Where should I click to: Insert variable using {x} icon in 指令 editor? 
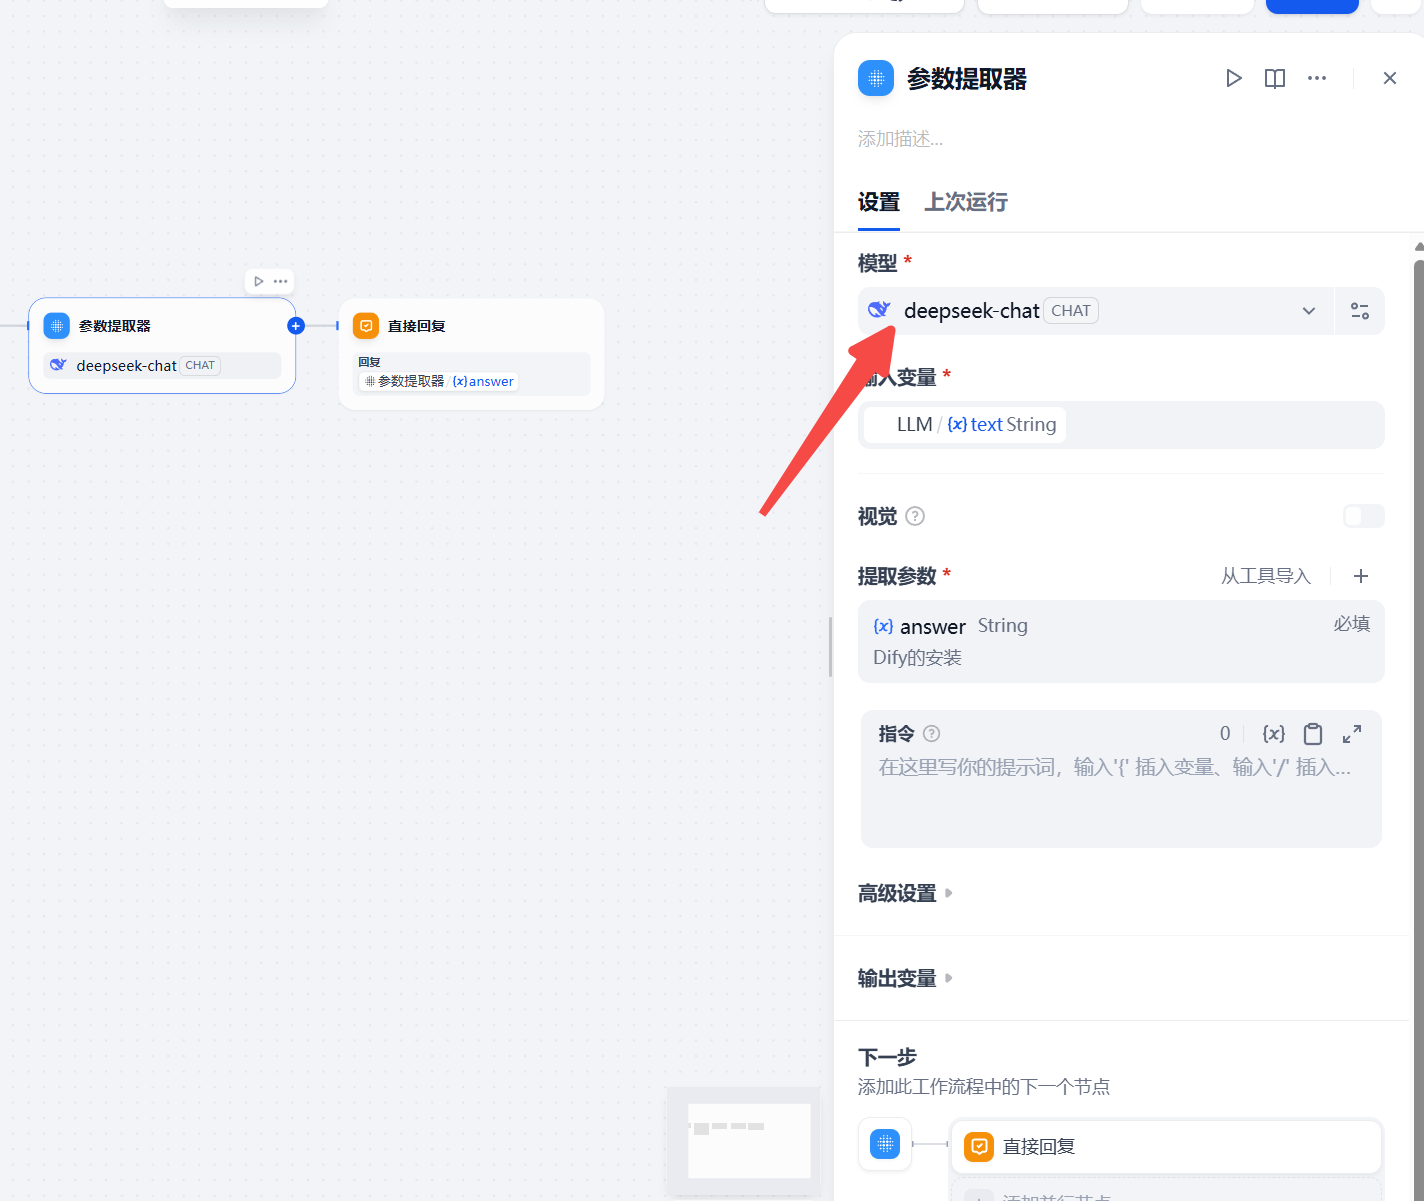point(1274,734)
